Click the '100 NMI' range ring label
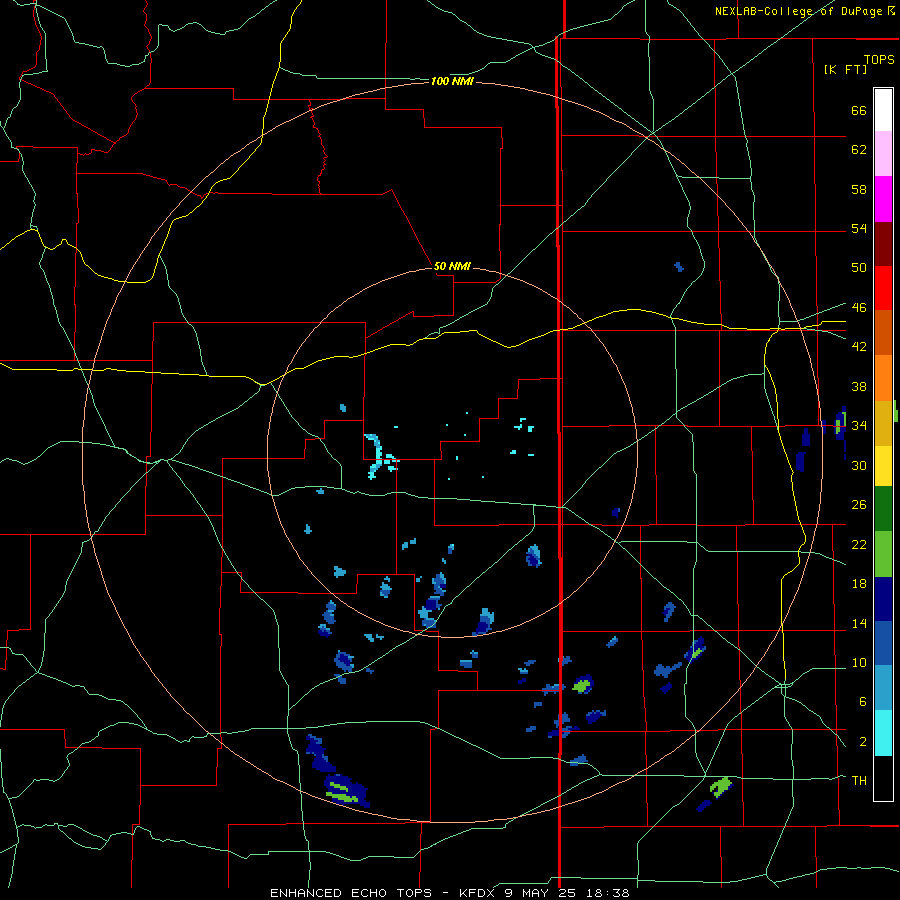The height and width of the screenshot is (900, 900). click(x=452, y=82)
